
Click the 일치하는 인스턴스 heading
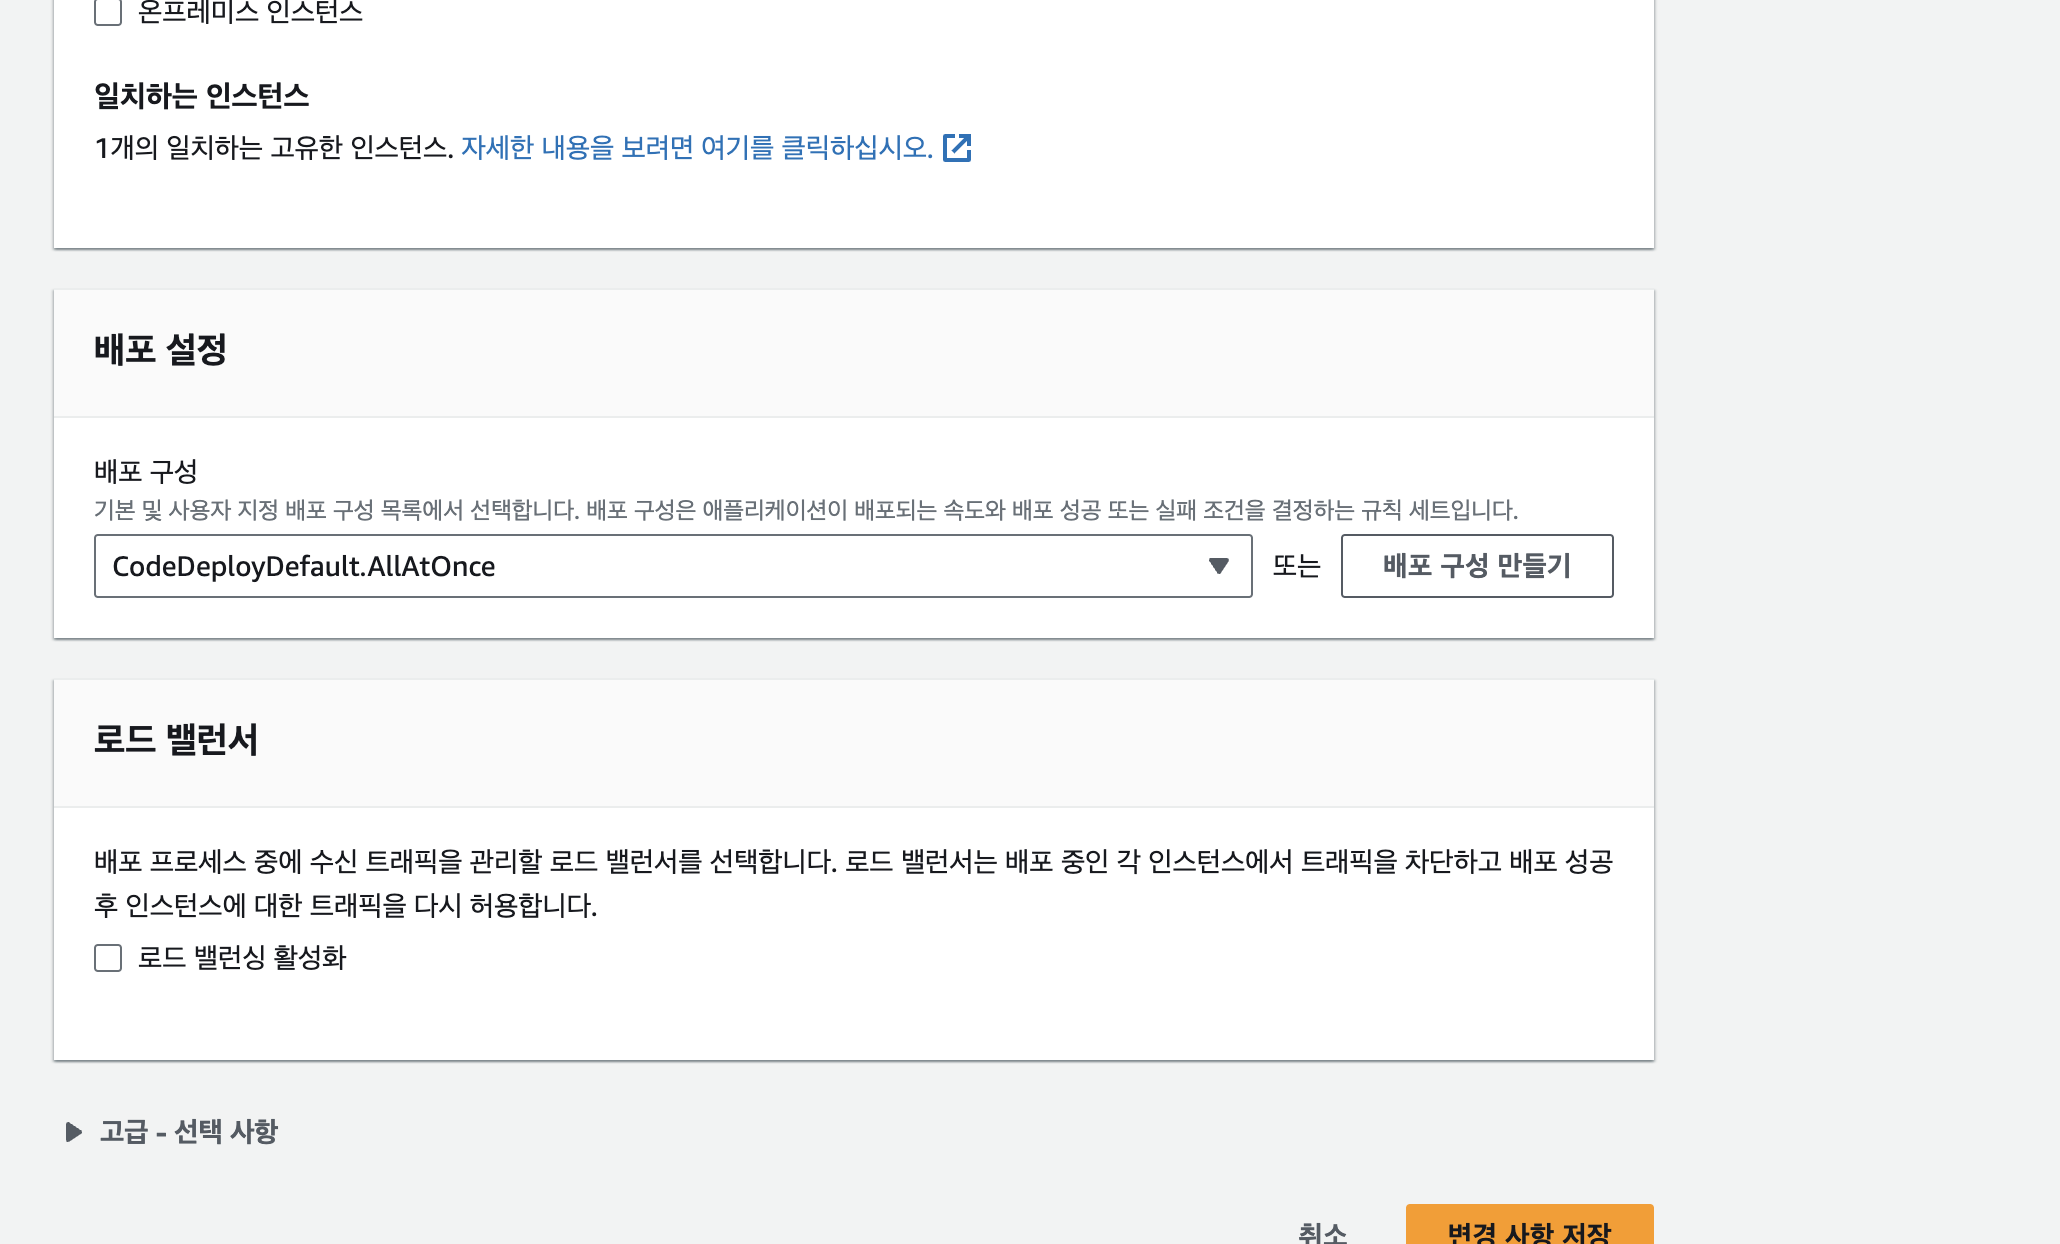pos(201,96)
